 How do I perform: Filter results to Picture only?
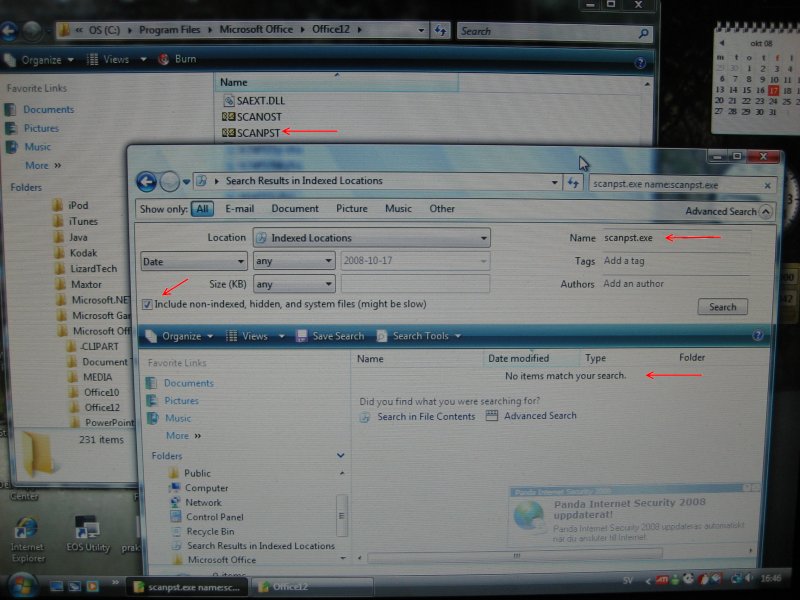pyautogui.click(x=352, y=209)
